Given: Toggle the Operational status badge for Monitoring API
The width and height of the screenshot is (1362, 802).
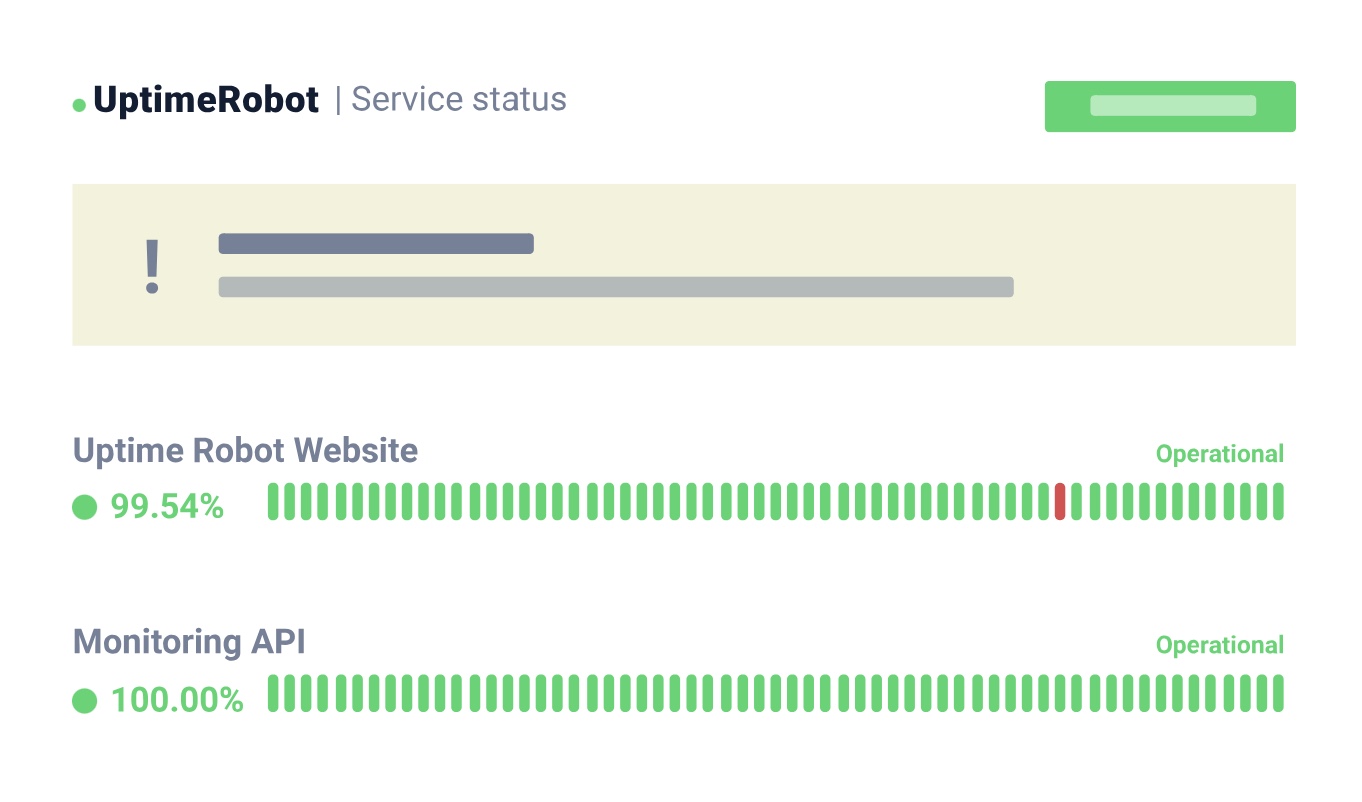Looking at the screenshot, I should pyautogui.click(x=1220, y=645).
